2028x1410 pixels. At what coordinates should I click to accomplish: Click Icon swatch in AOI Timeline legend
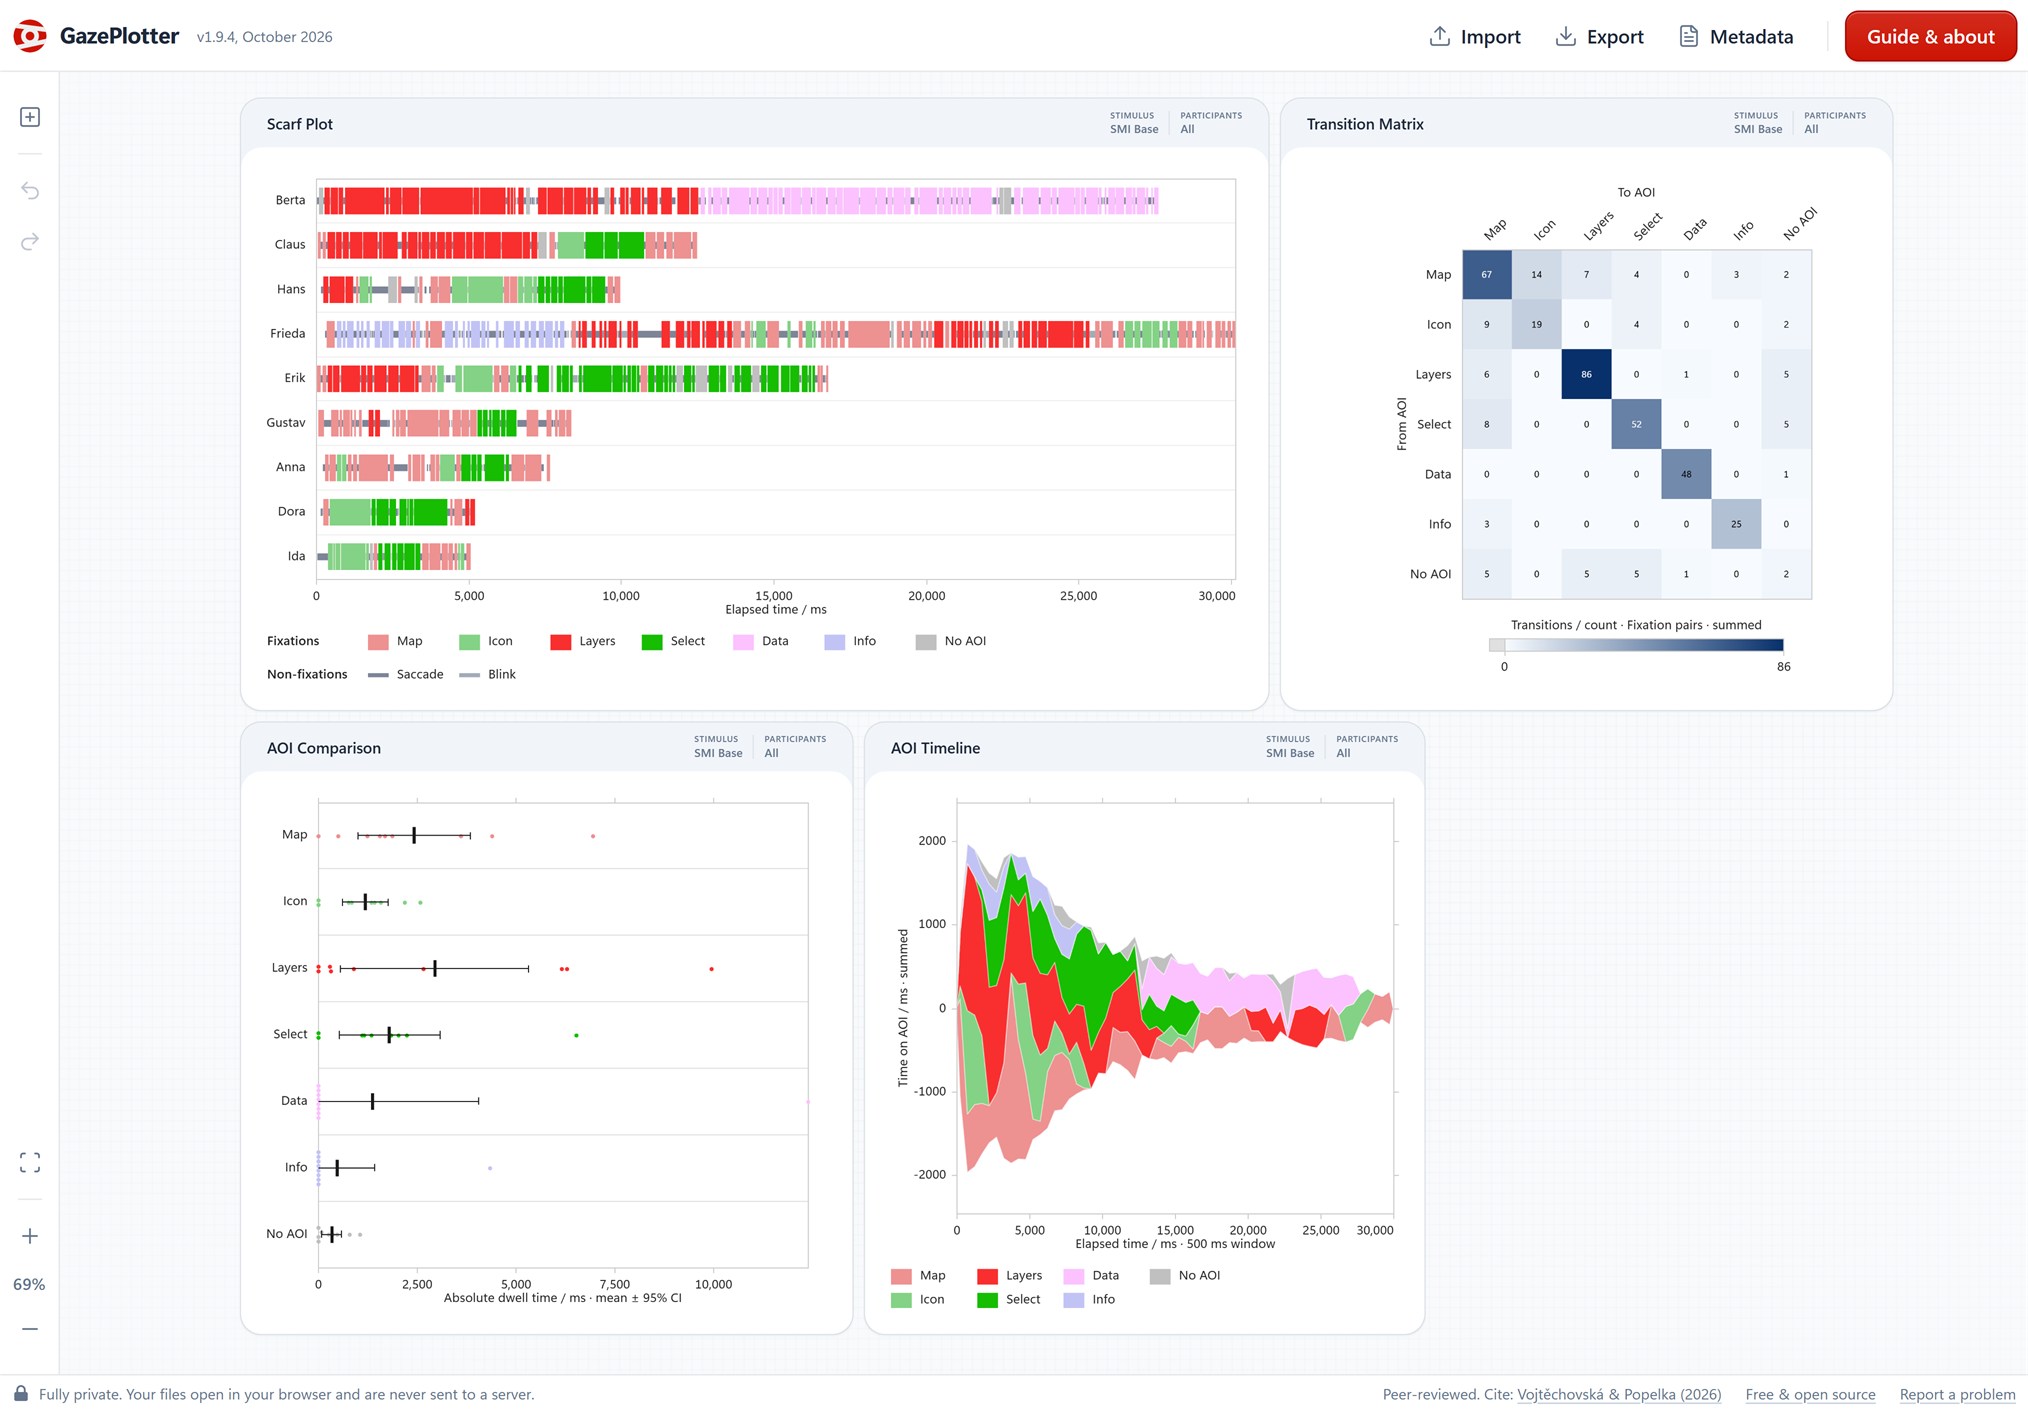pos(901,1300)
